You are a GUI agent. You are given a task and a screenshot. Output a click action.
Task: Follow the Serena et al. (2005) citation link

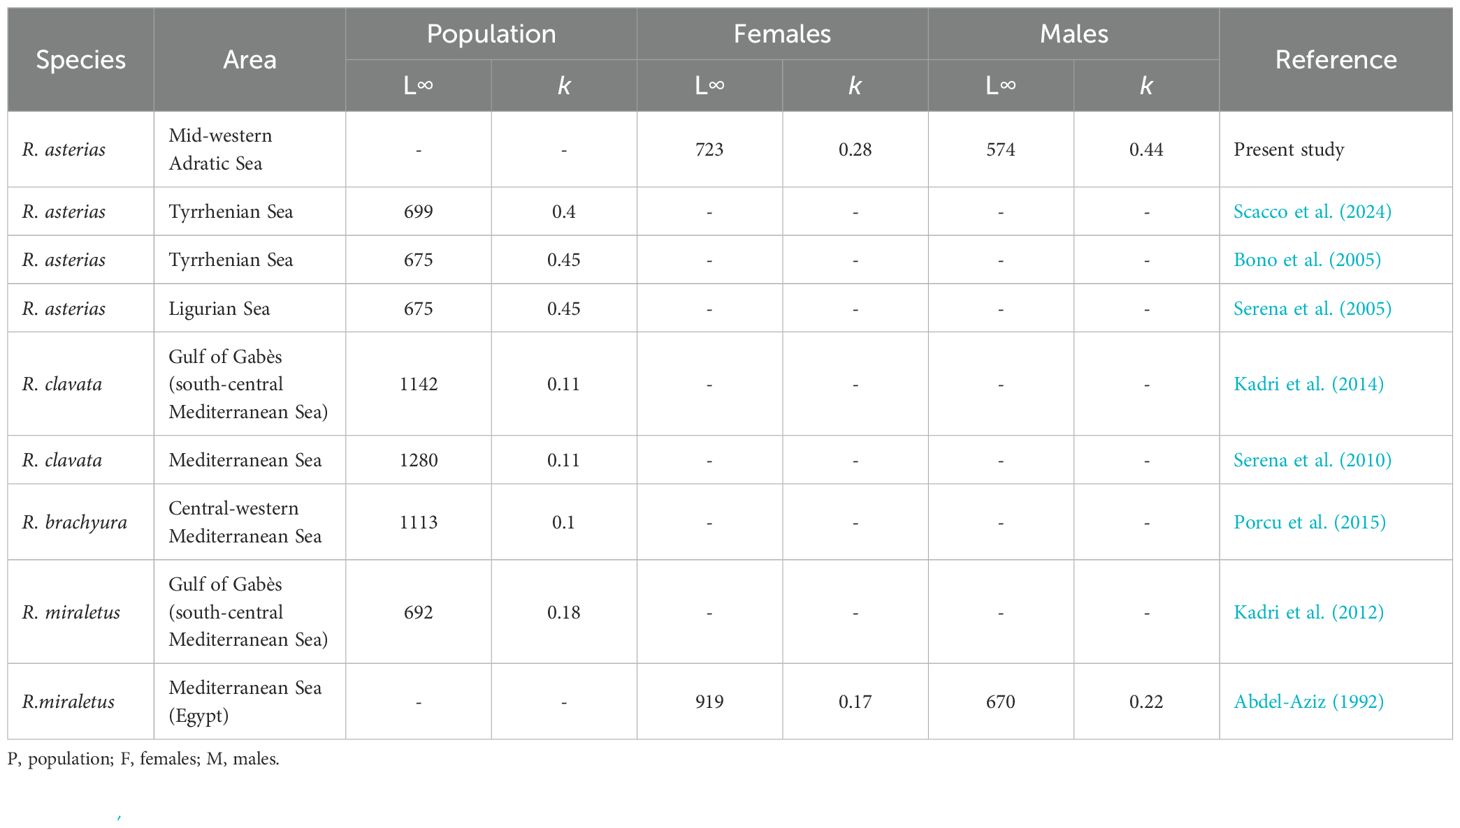point(1312,309)
